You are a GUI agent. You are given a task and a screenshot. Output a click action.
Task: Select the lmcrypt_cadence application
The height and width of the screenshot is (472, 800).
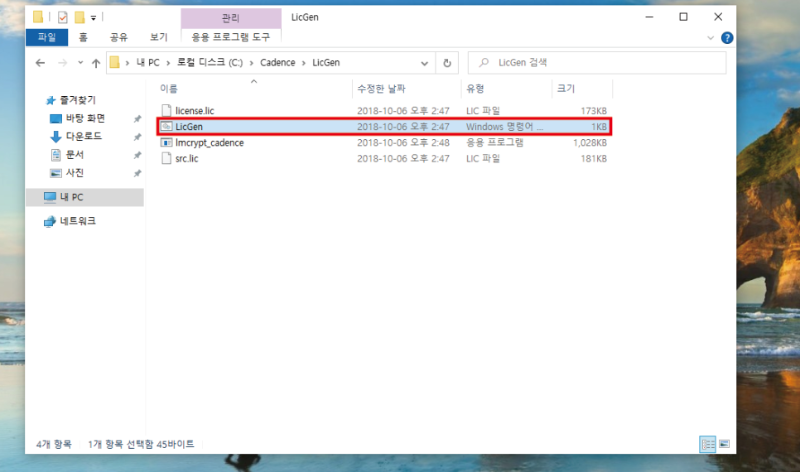tap(209, 143)
